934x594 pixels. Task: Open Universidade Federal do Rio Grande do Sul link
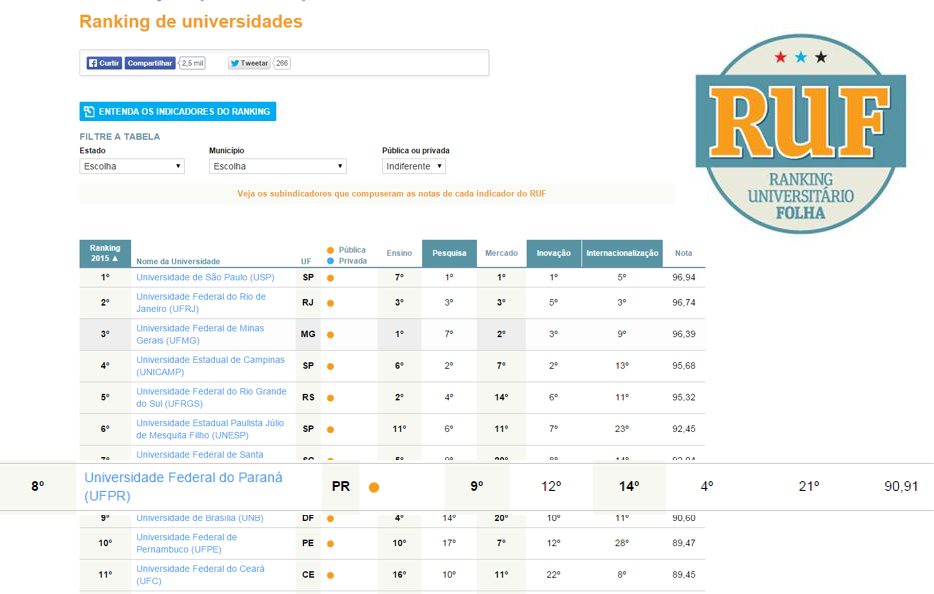(x=211, y=397)
